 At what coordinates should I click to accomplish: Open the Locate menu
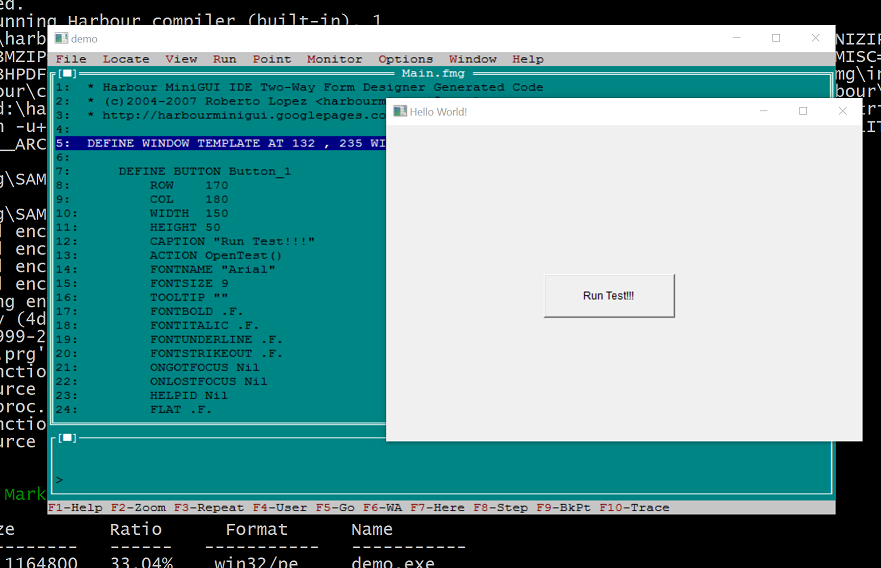(x=126, y=59)
